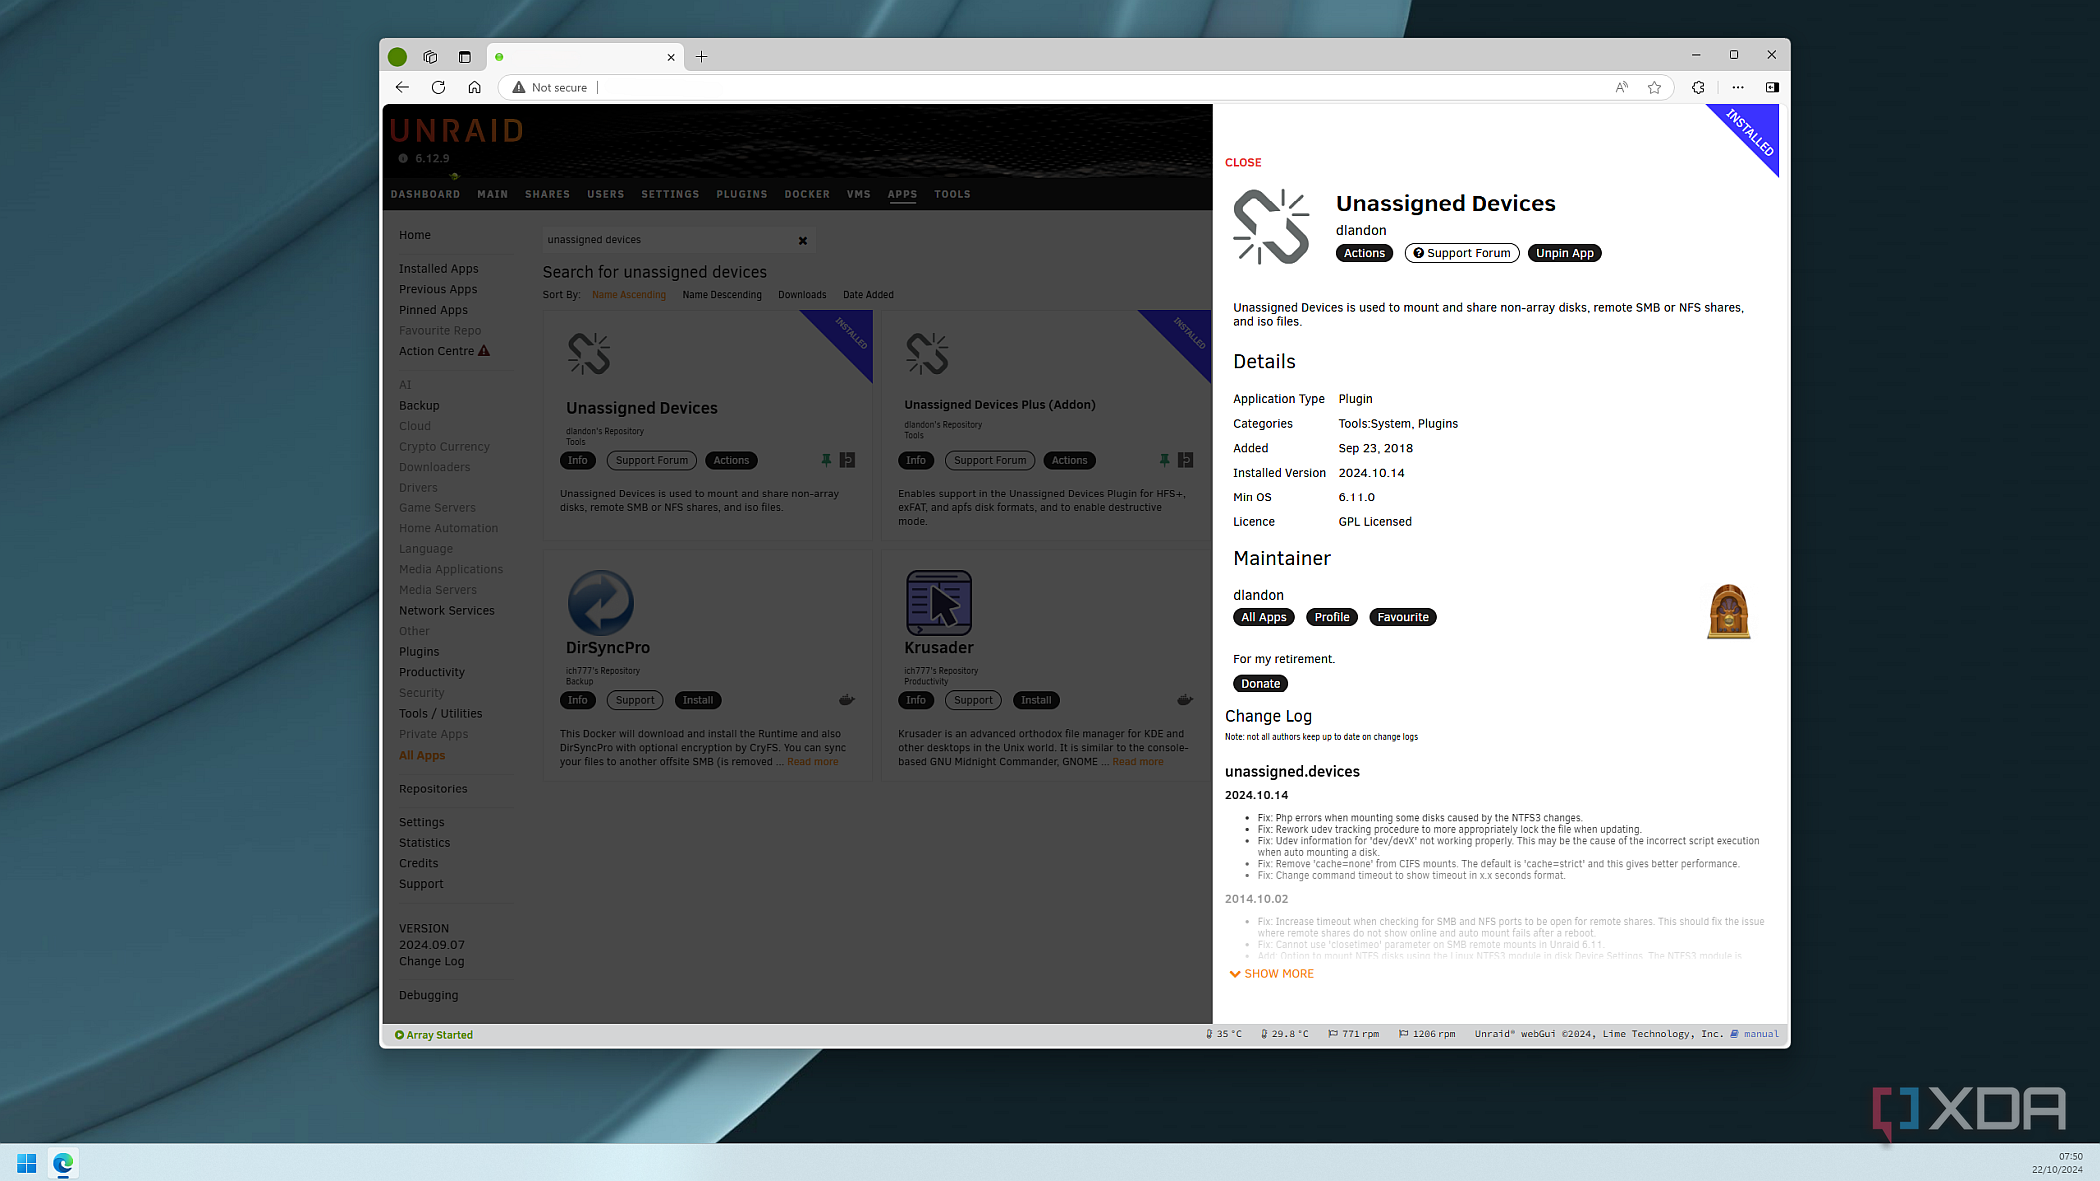Open browser settings and more menu
This screenshot has width=2100, height=1181.
[1738, 87]
